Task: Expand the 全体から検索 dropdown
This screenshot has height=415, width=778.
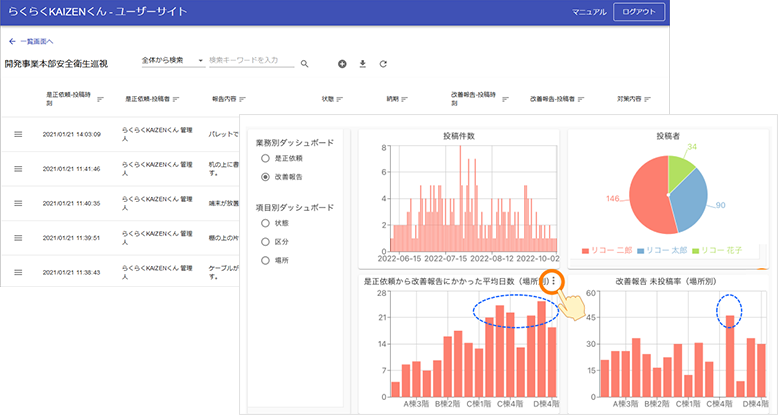Action: pos(172,61)
